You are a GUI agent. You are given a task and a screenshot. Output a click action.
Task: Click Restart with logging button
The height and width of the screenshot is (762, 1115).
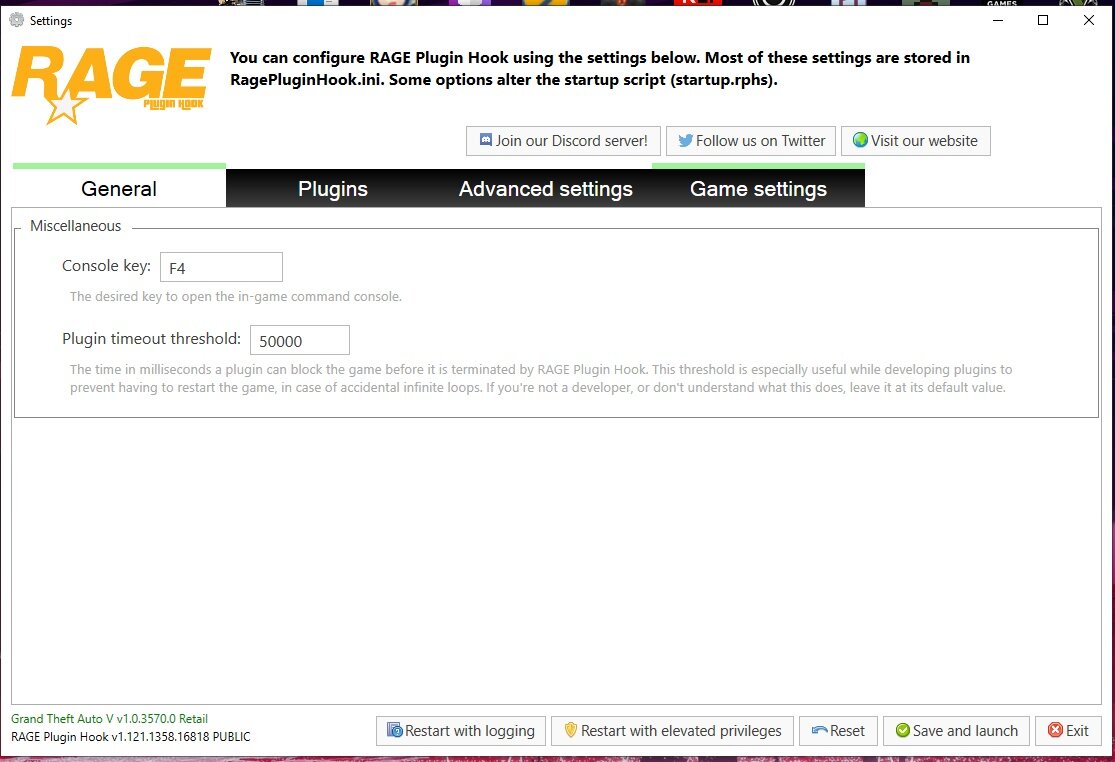(461, 731)
